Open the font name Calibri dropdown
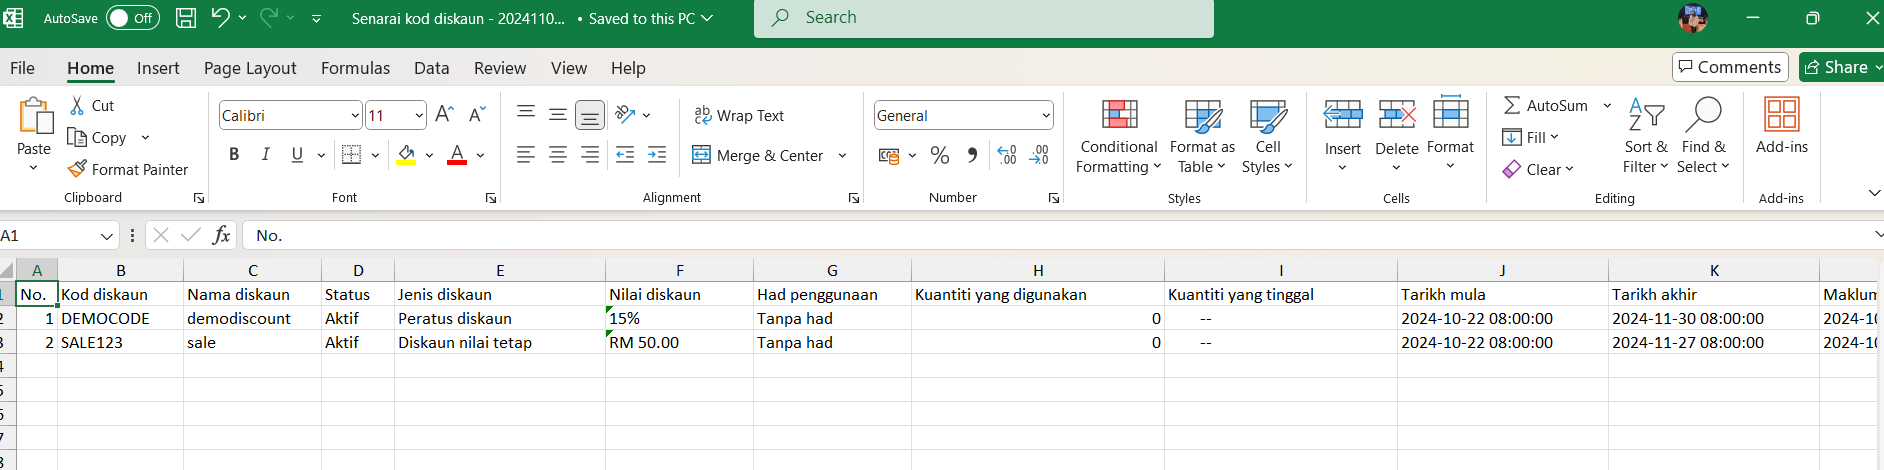 click(x=355, y=116)
